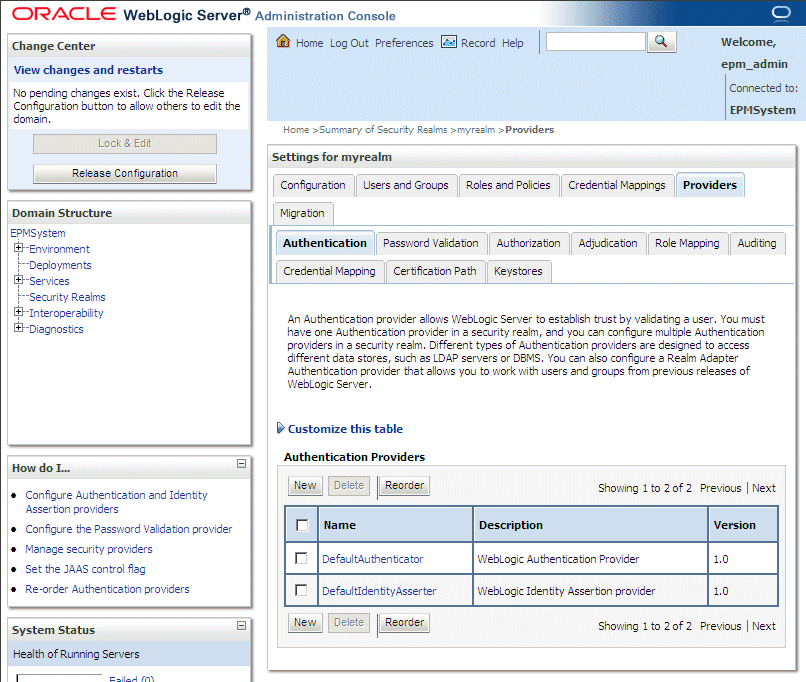Click the Release Configuration button

tap(125, 173)
